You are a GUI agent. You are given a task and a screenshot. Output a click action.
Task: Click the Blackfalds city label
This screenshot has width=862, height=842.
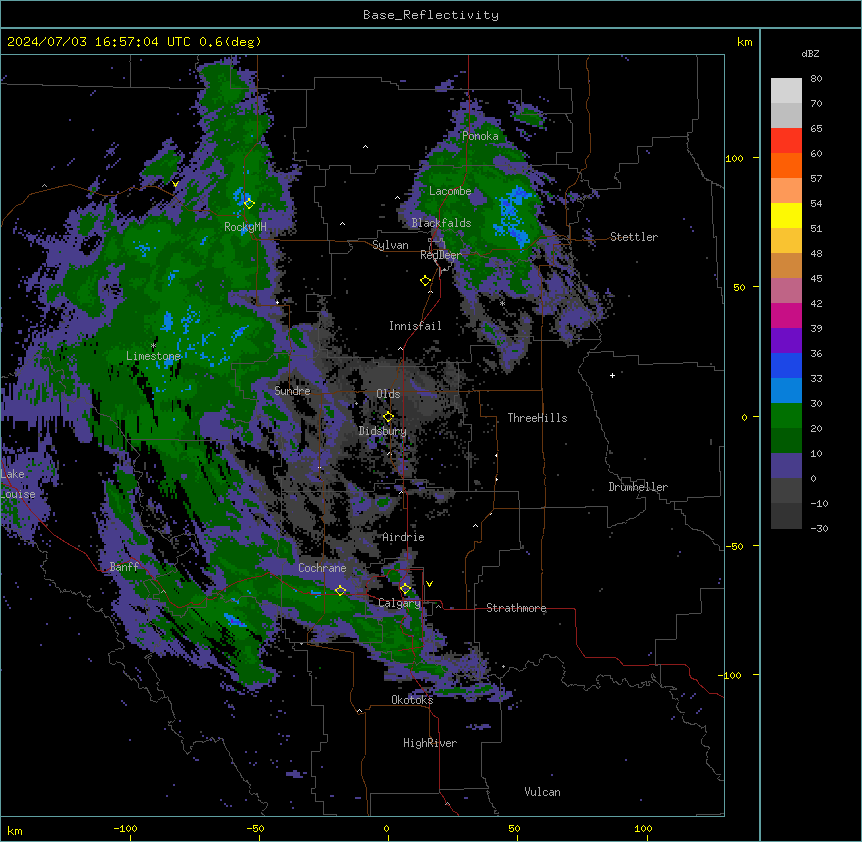441,223
